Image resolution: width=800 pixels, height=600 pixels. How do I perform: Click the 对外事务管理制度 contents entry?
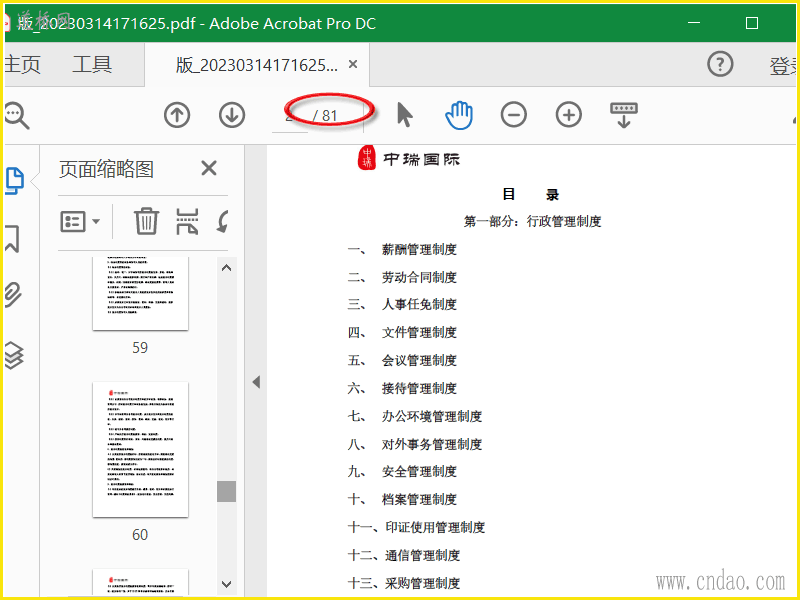tap(432, 444)
